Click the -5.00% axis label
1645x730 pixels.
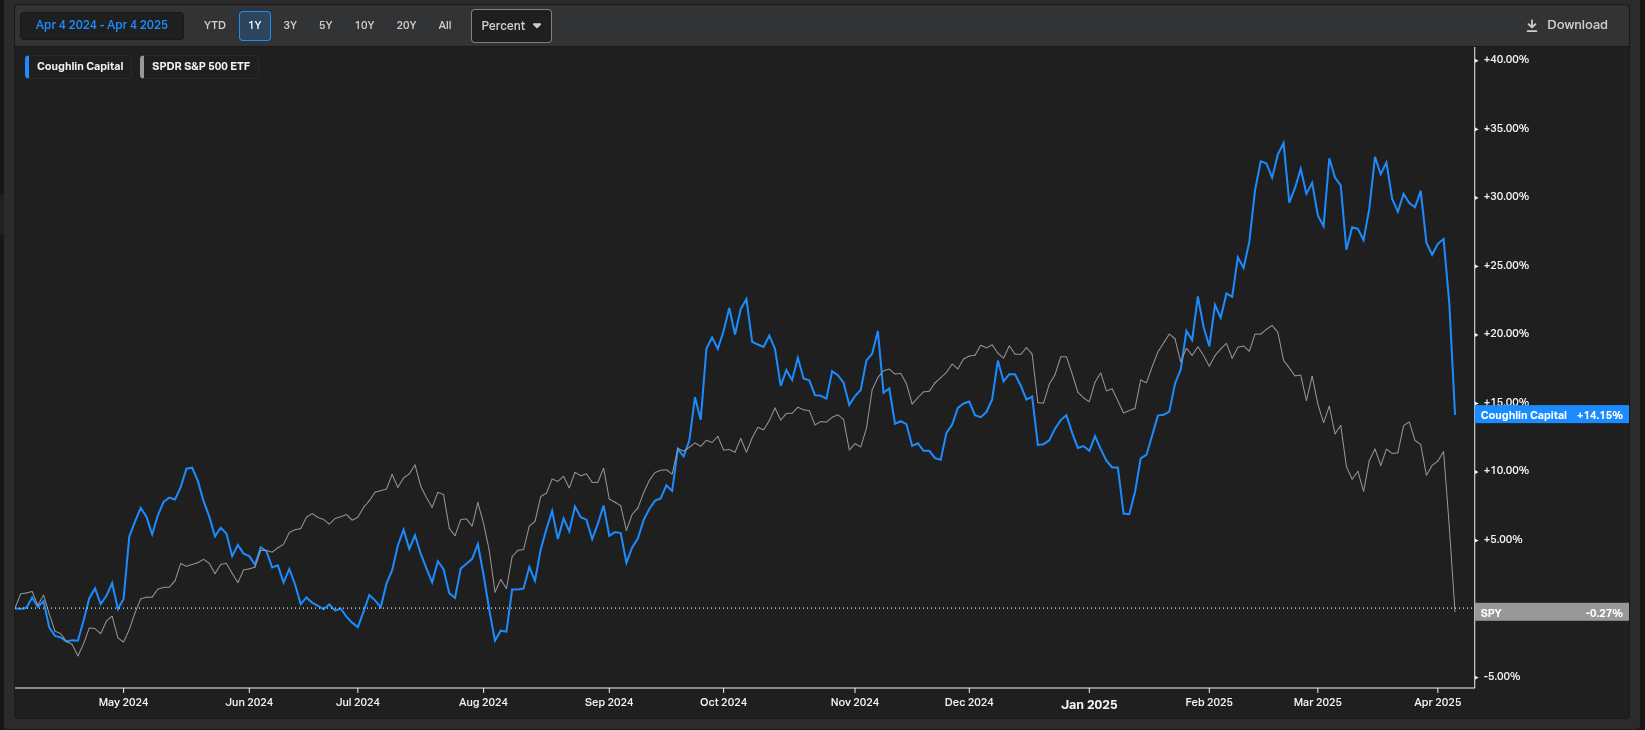coord(1502,677)
